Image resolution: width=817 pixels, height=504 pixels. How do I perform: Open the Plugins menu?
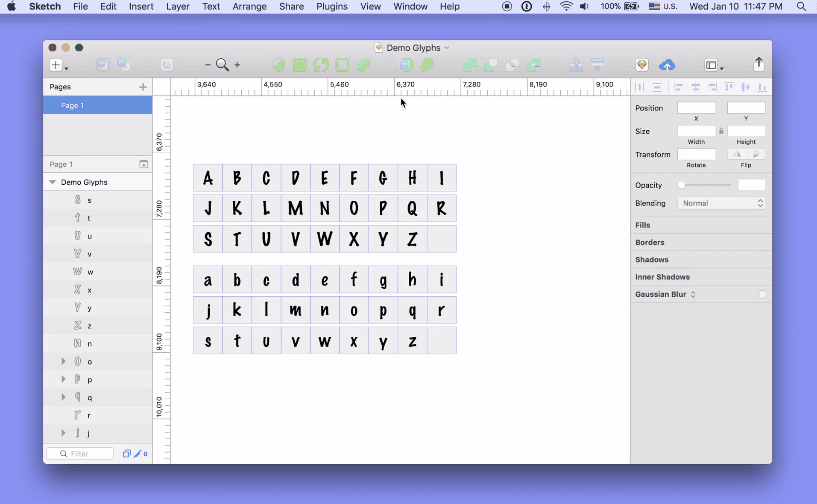(331, 7)
